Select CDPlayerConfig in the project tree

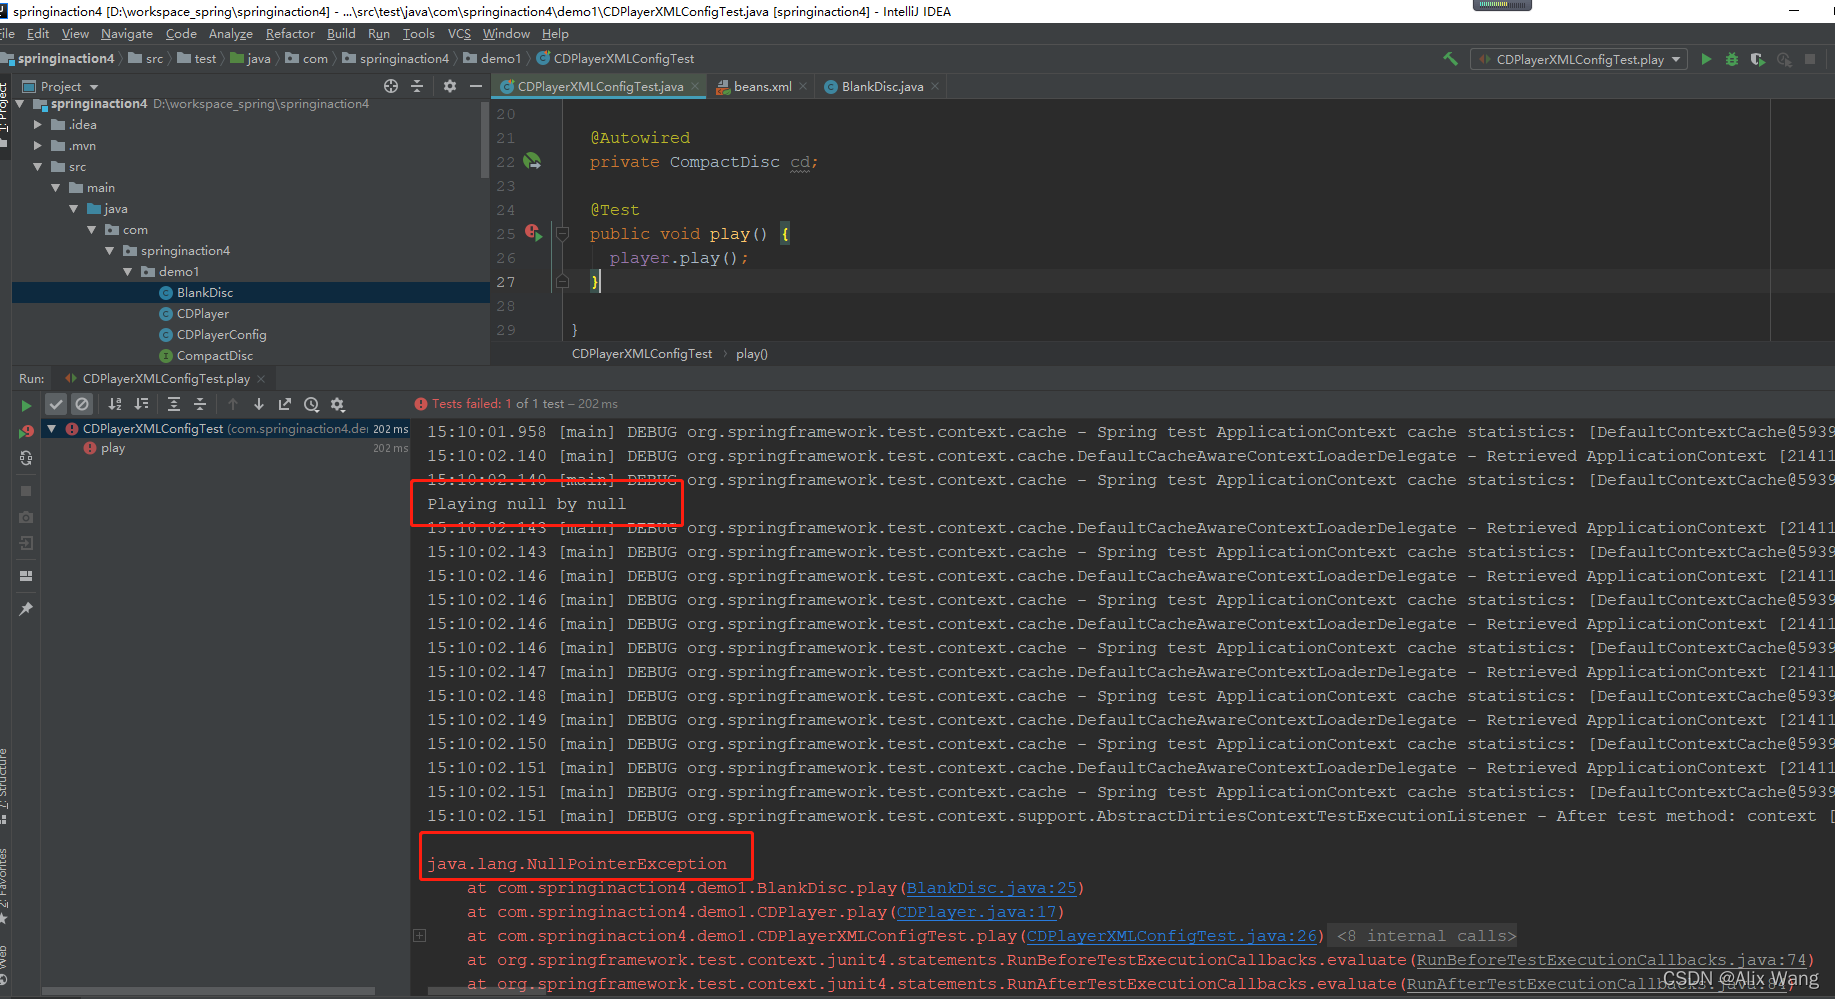(221, 335)
